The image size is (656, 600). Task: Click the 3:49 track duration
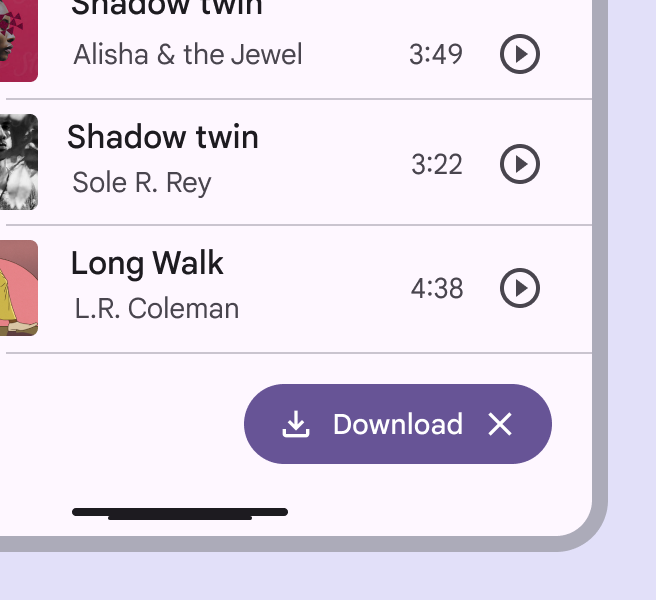click(436, 54)
